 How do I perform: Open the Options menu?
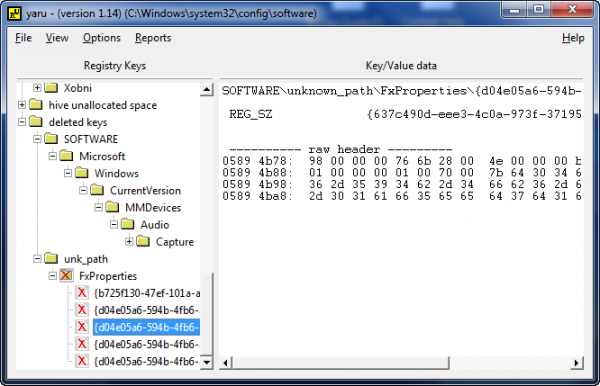[101, 38]
